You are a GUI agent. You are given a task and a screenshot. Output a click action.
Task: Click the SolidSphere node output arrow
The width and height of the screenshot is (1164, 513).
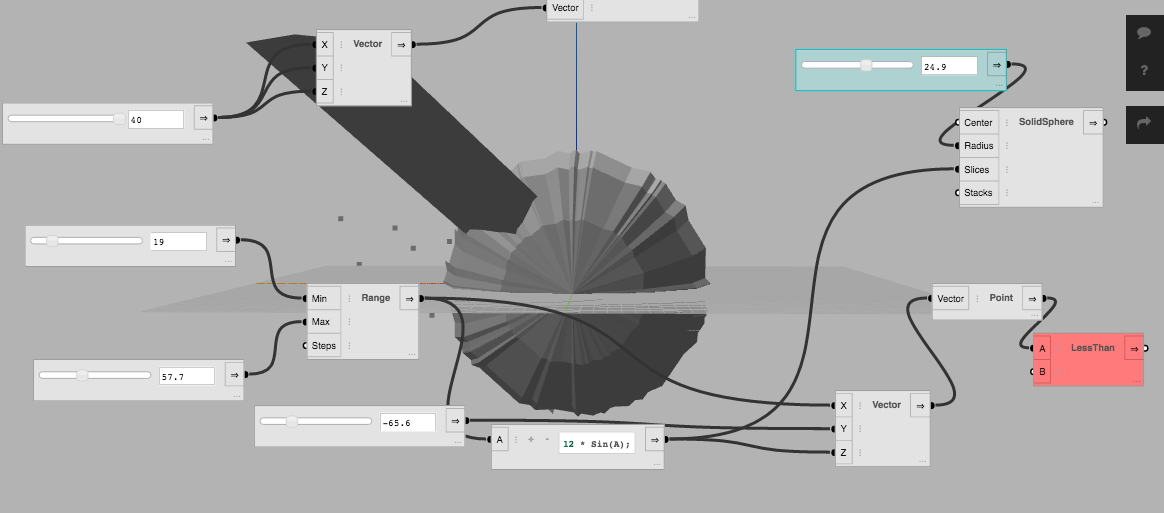[x=1093, y=122]
